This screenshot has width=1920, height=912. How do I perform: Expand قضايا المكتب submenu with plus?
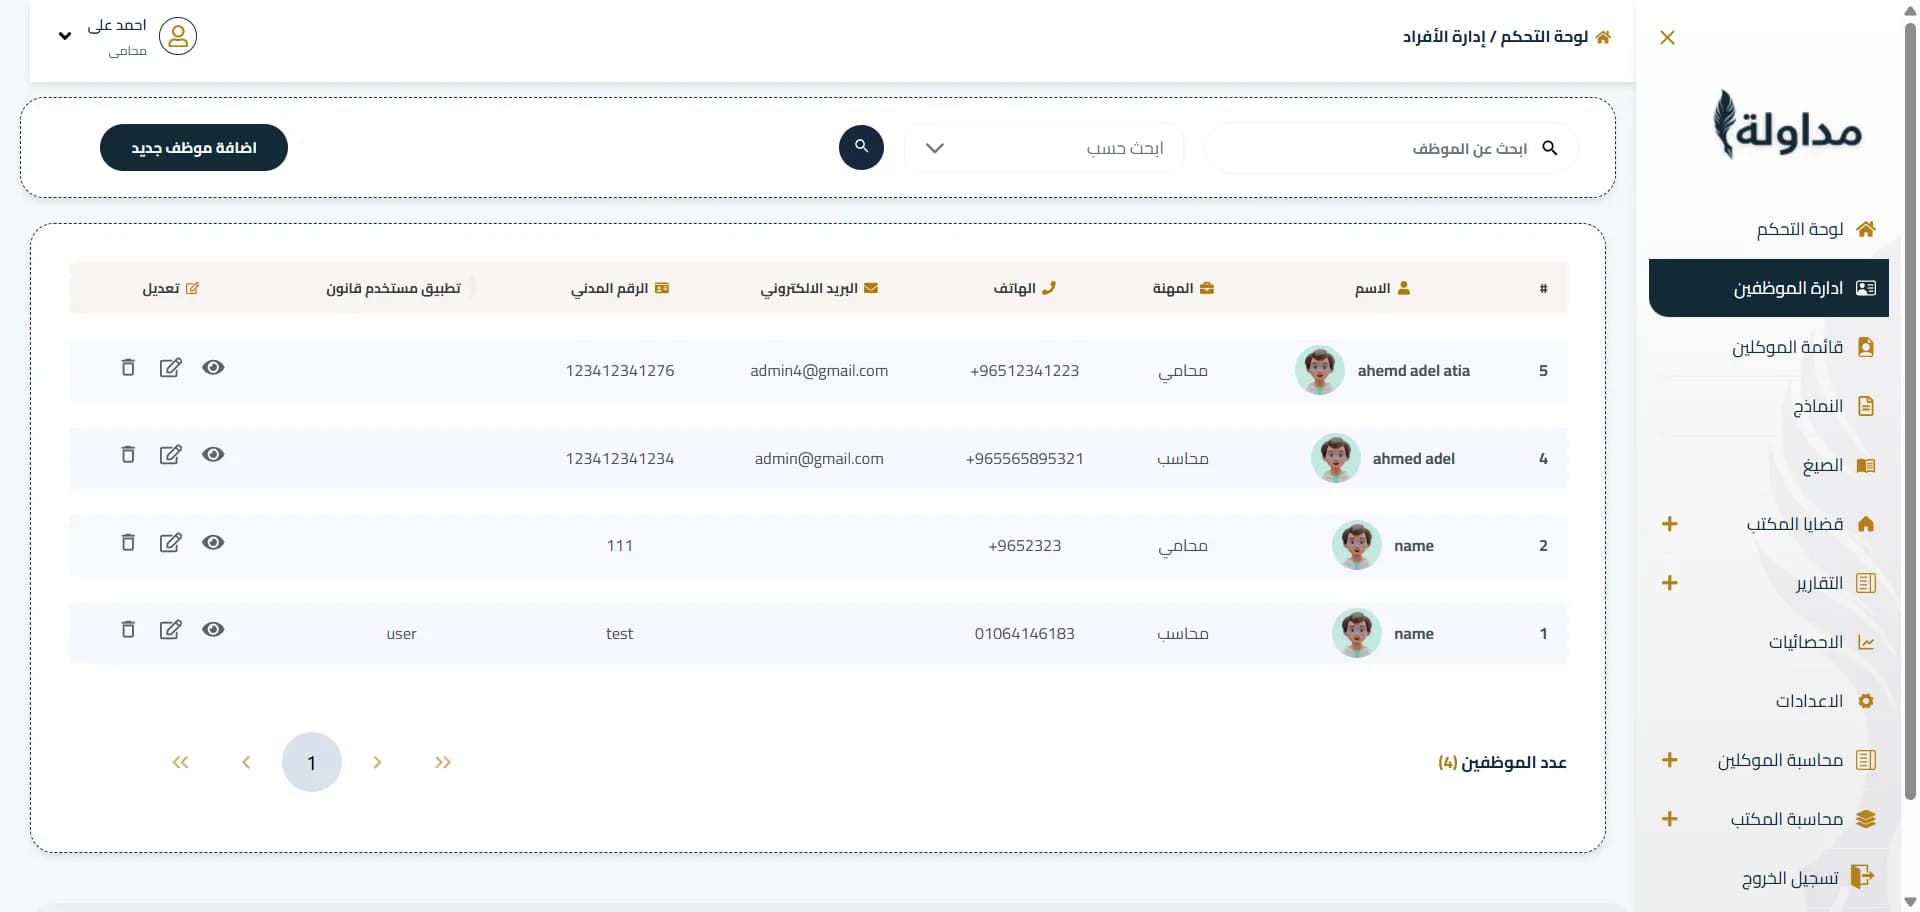coord(1669,524)
